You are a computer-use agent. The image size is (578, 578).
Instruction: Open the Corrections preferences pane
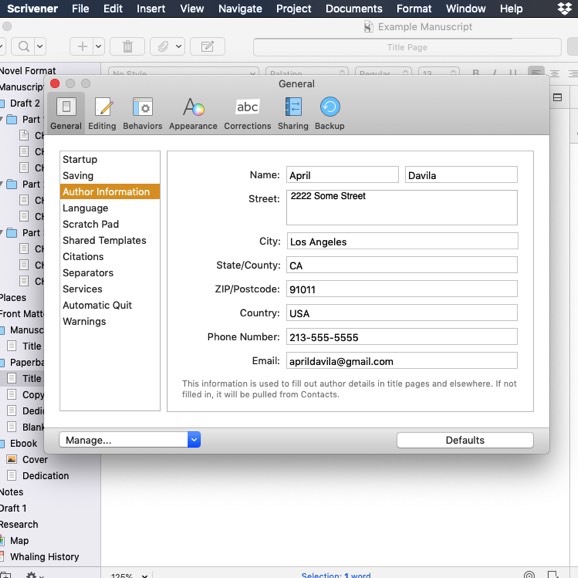tap(247, 113)
